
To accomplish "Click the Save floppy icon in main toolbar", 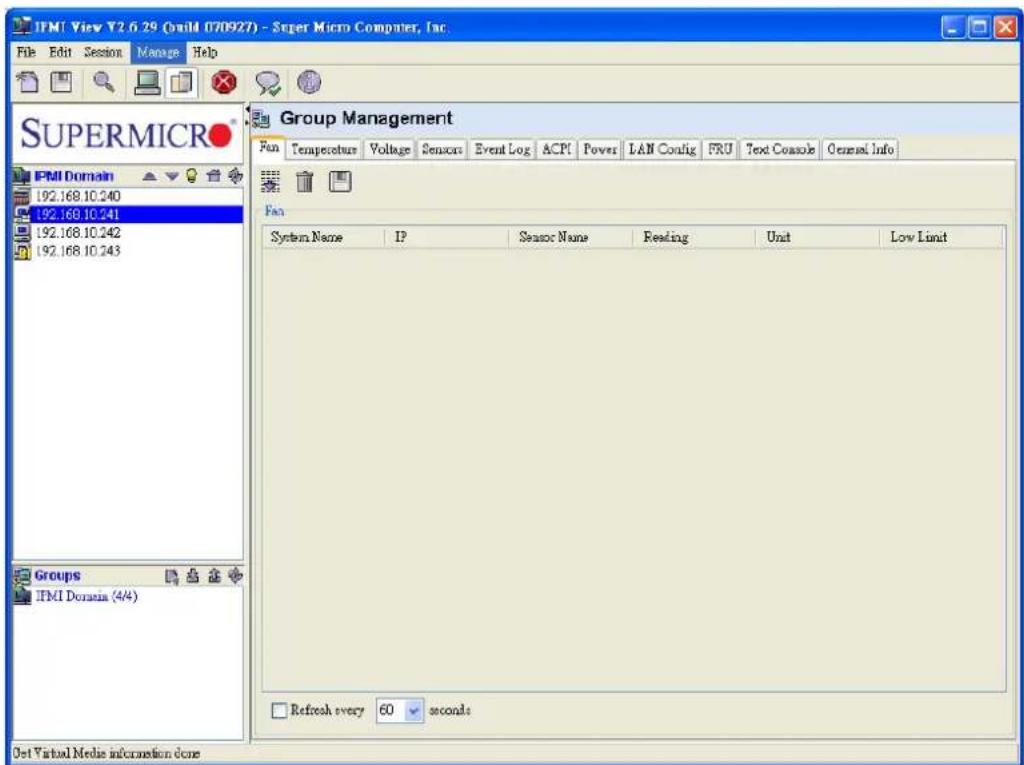I will point(61,82).
